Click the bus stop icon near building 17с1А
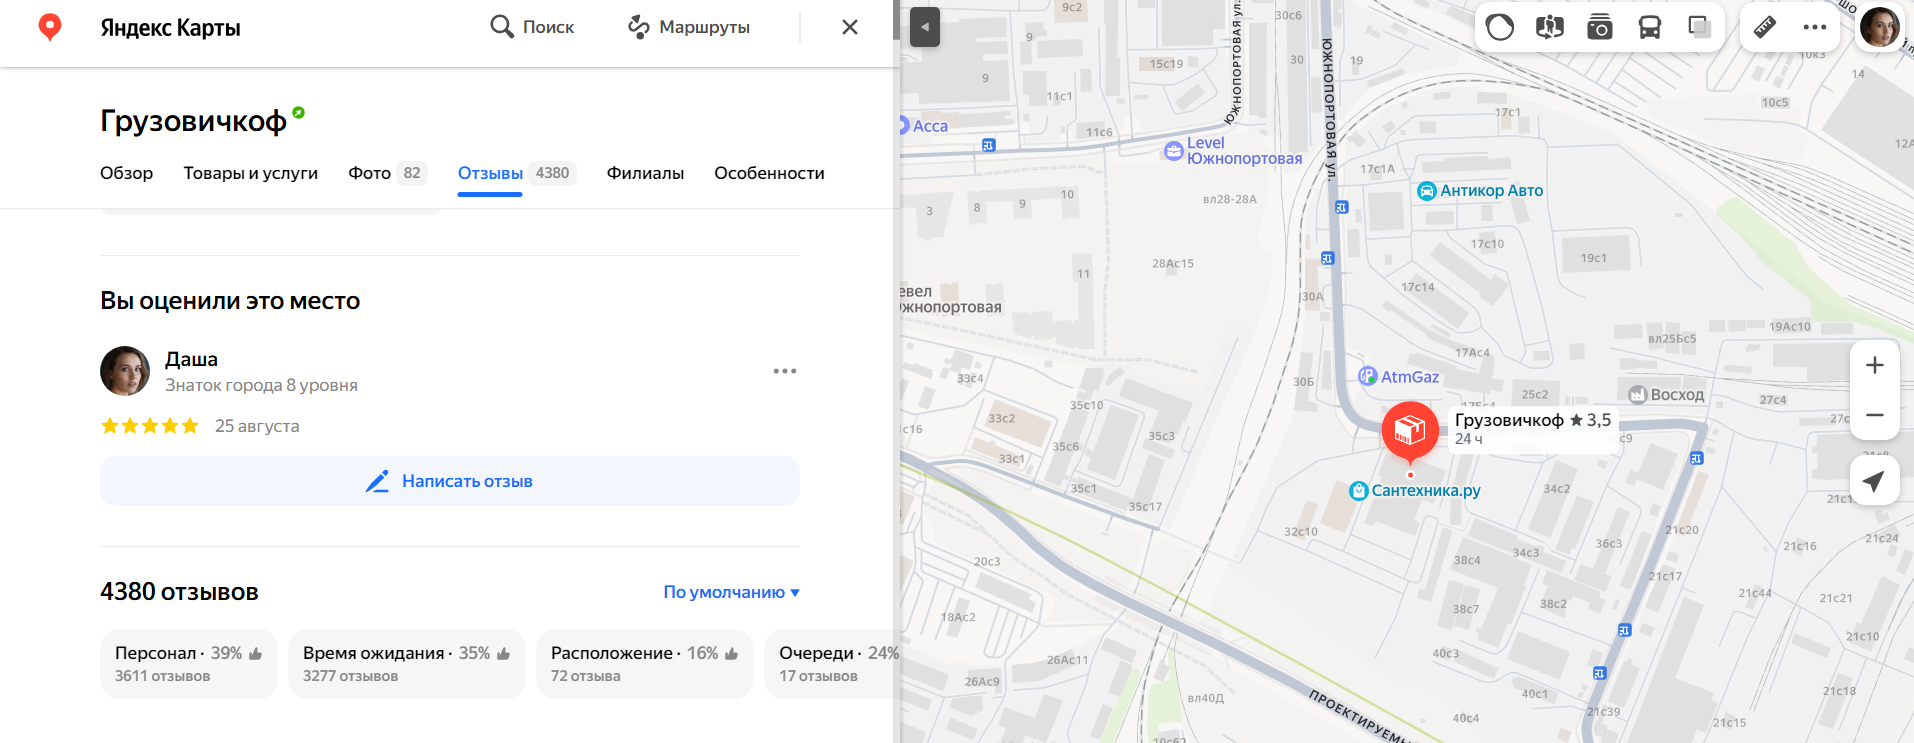Viewport: 1914px width, 743px height. [x=1342, y=208]
